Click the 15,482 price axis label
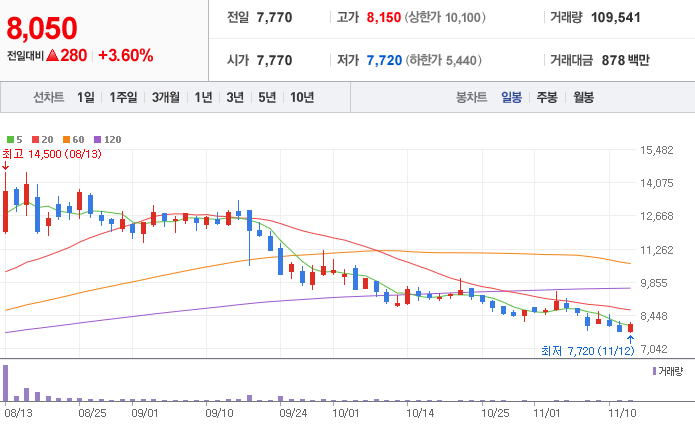The width and height of the screenshot is (695, 433). pos(656,150)
